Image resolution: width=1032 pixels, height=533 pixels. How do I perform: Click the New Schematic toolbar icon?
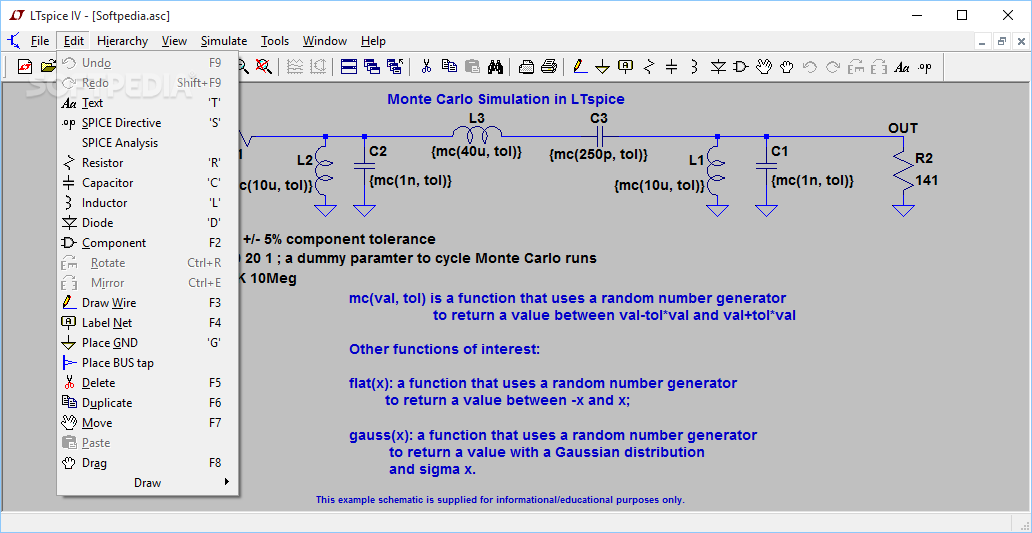click(24, 66)
